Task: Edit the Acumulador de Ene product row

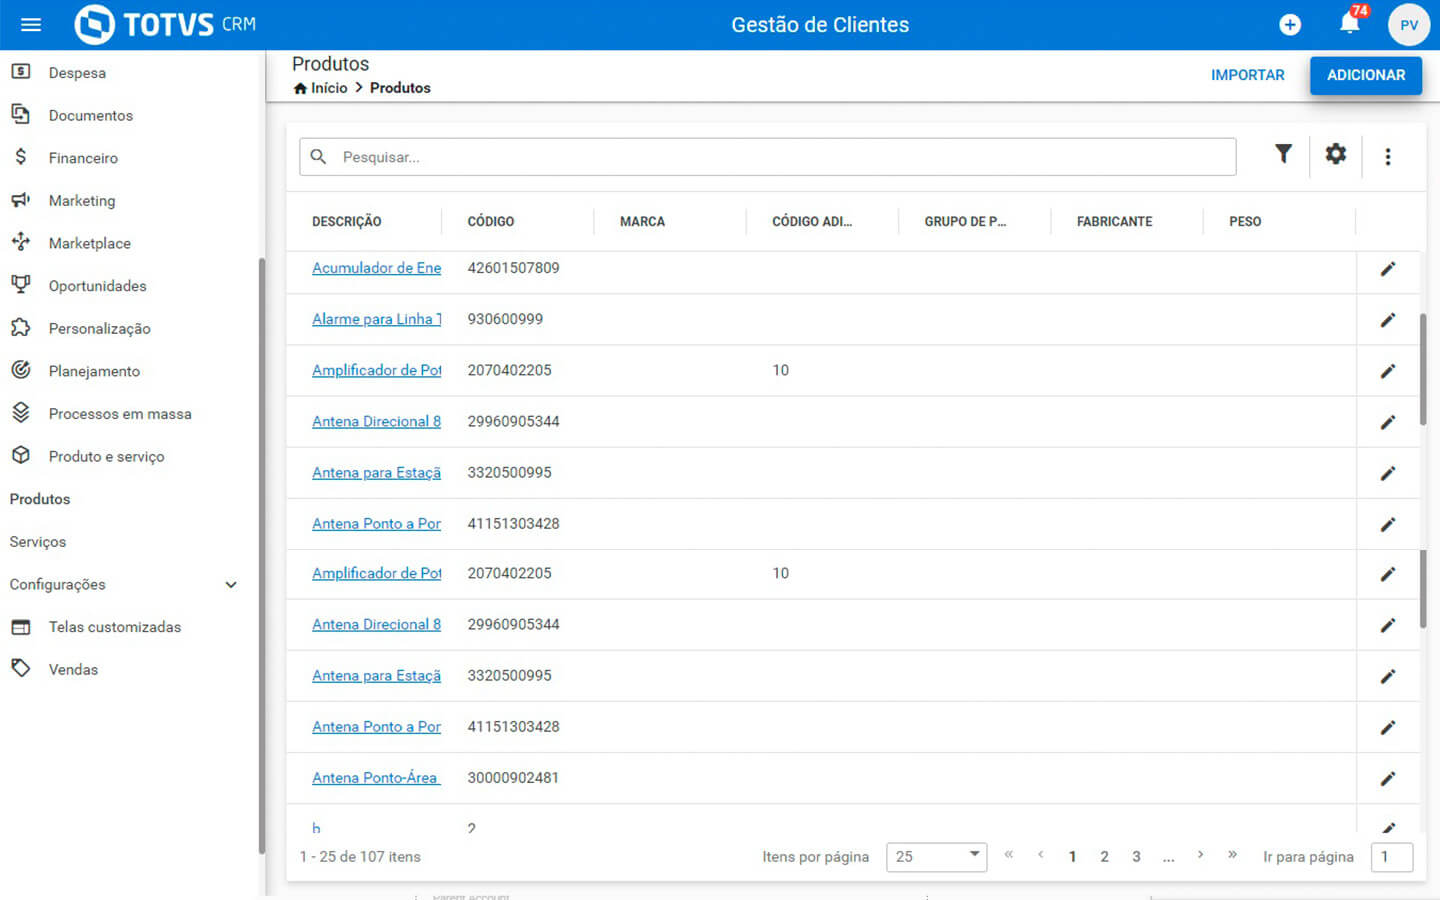Action: pos(1387,269)
